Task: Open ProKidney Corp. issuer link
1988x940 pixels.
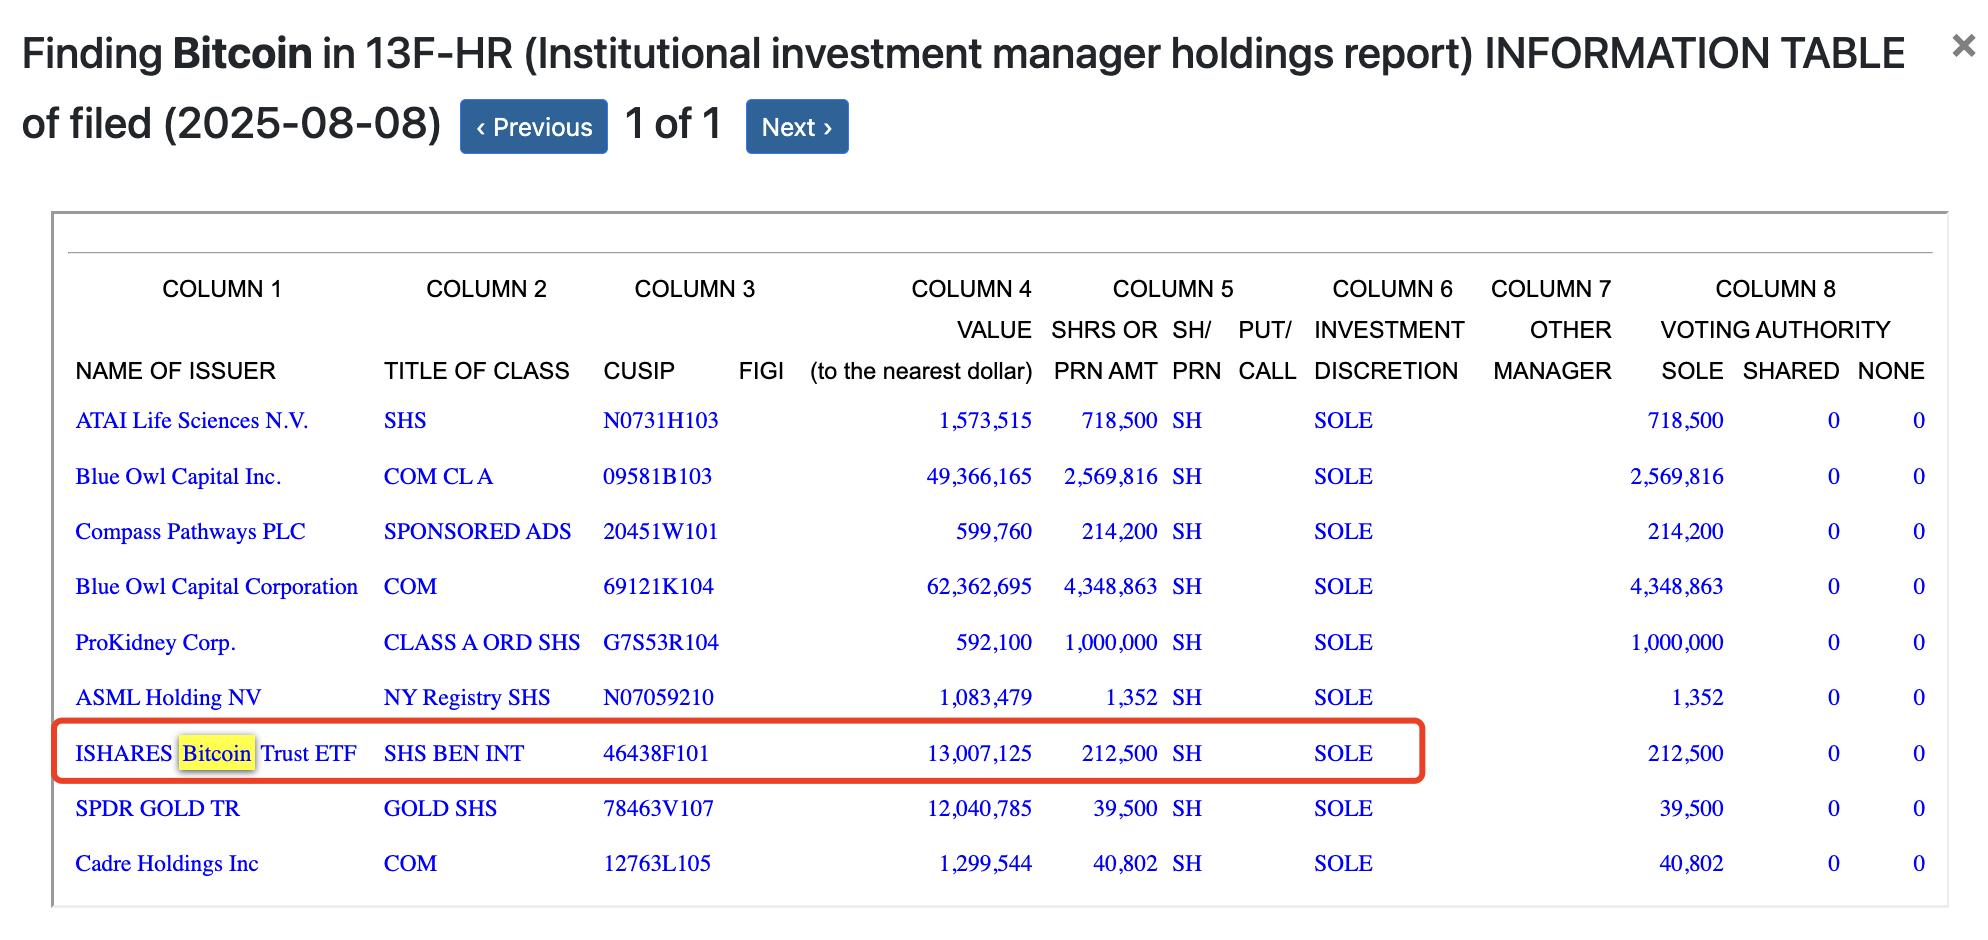Action: coord(155,642)
